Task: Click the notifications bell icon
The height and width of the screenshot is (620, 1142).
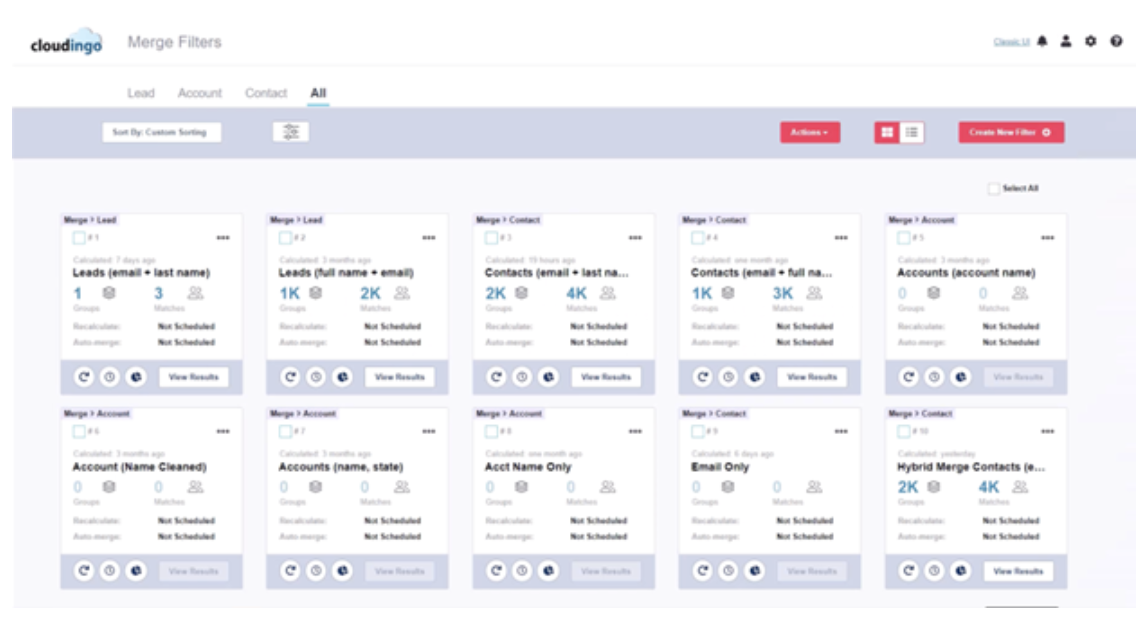Action: click(1043, 42)
